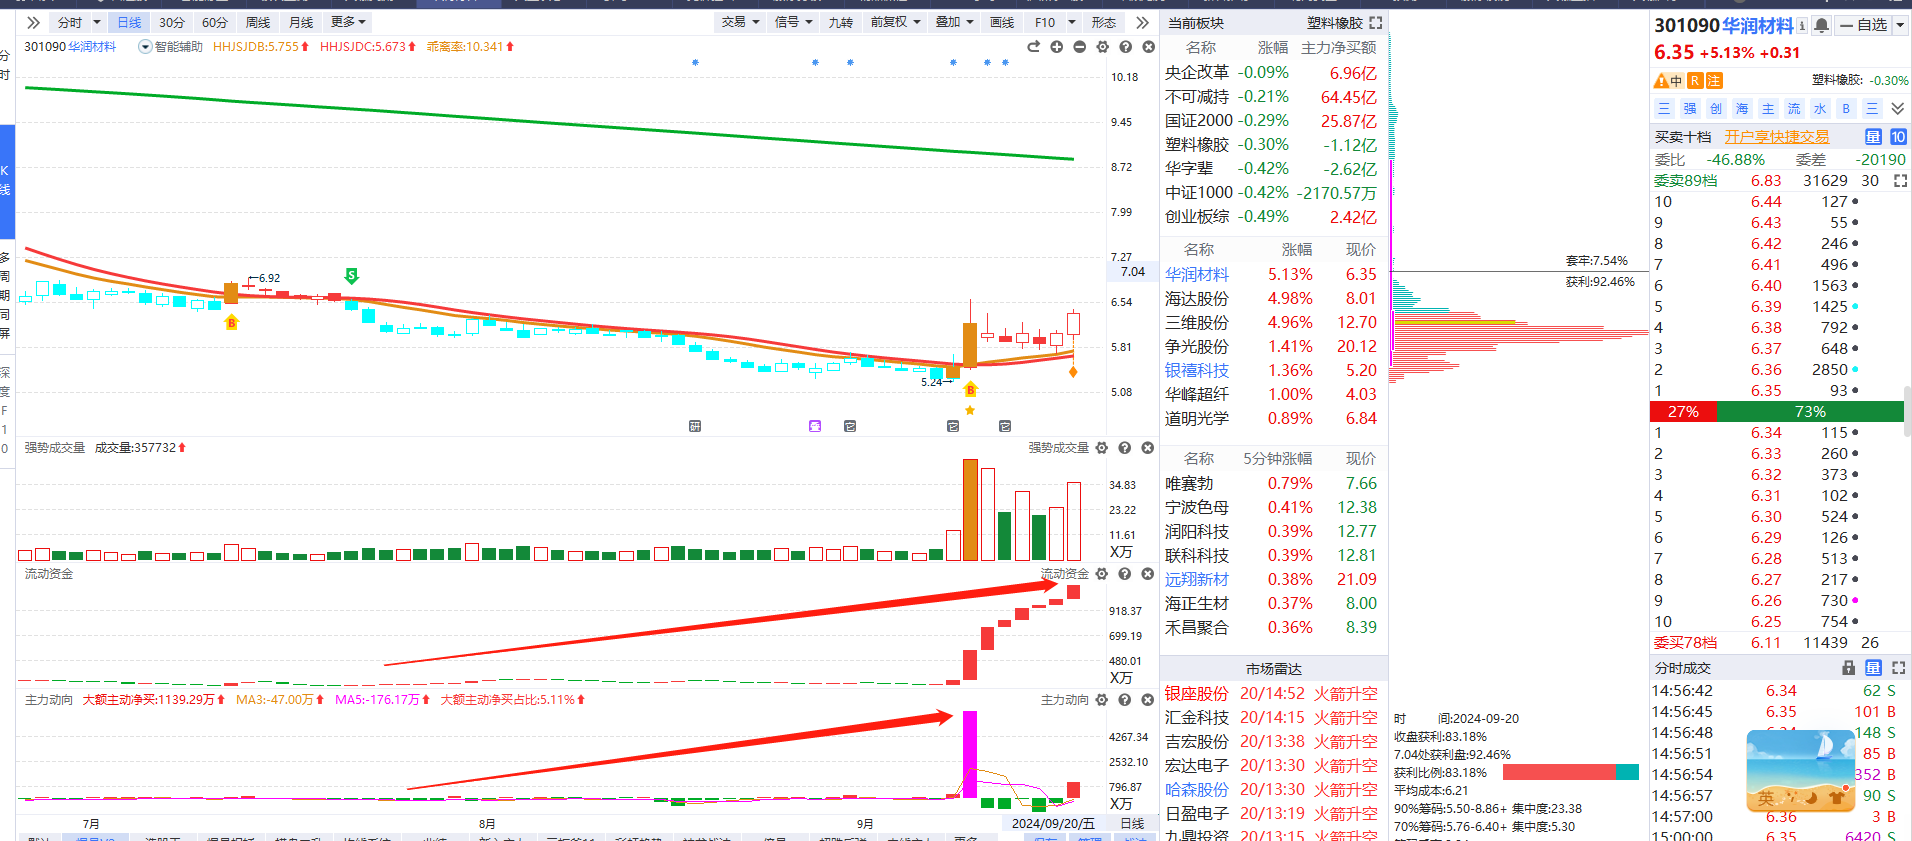1912x841 pixels.
Task: Open the 信号 dropdown
Action: coord(794,22)
